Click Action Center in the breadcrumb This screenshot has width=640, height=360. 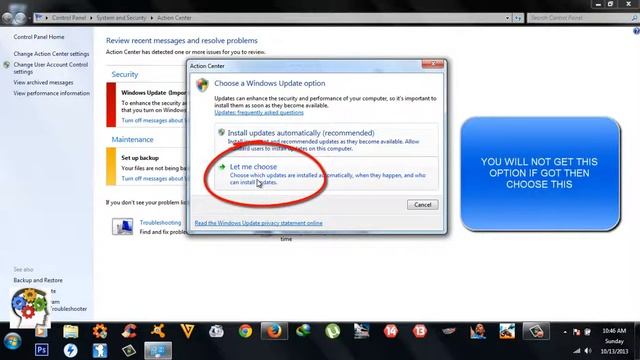[174, 18]
